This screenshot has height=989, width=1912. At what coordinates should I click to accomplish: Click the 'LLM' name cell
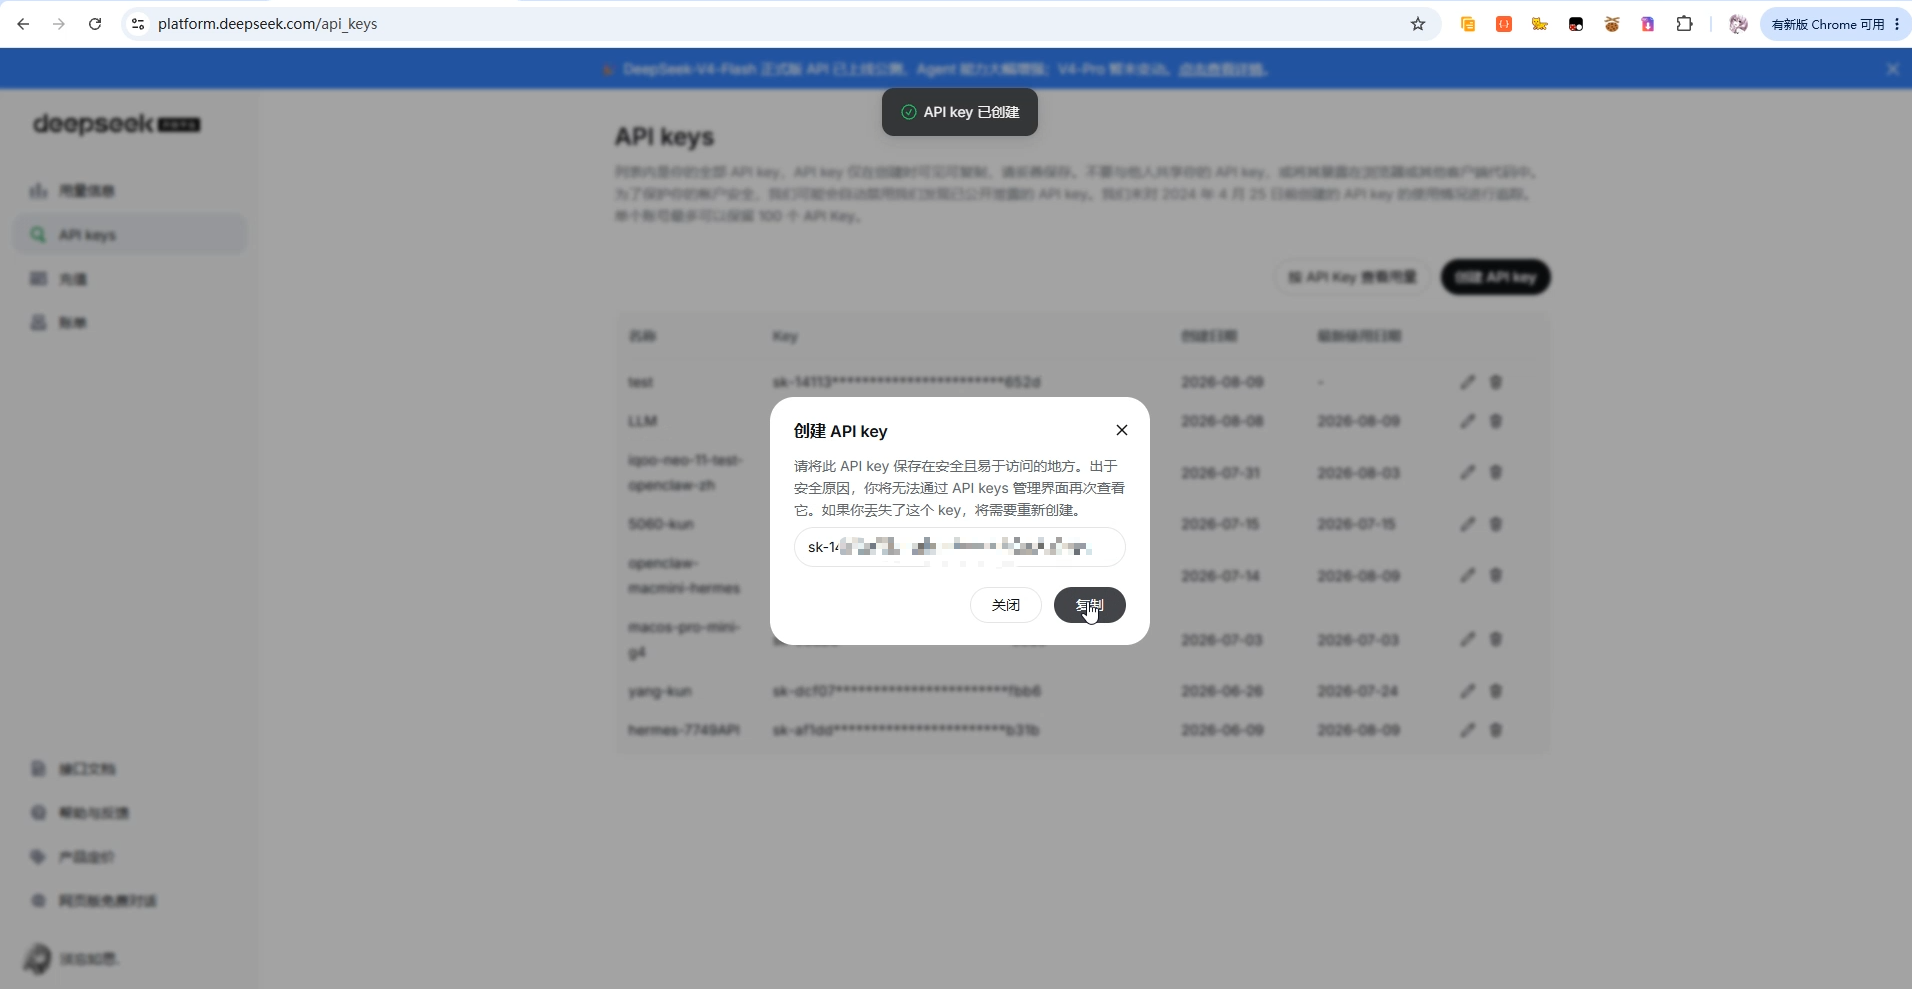(642, 421)
